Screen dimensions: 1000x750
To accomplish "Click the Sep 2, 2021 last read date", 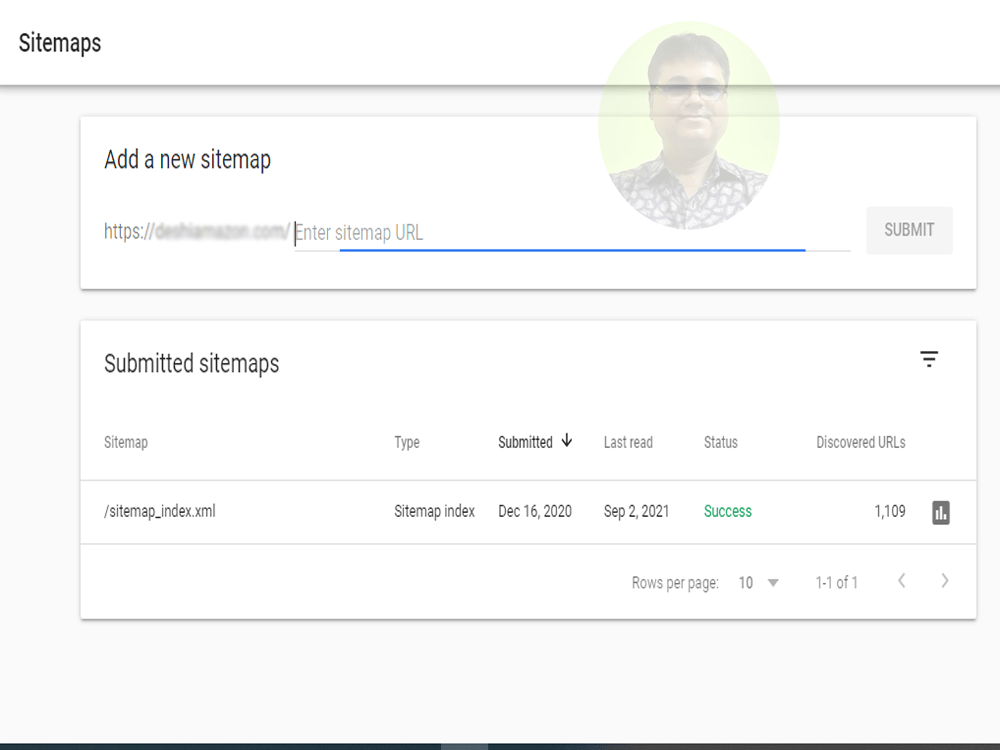I will pyautogui.click(x=636, y=511).
